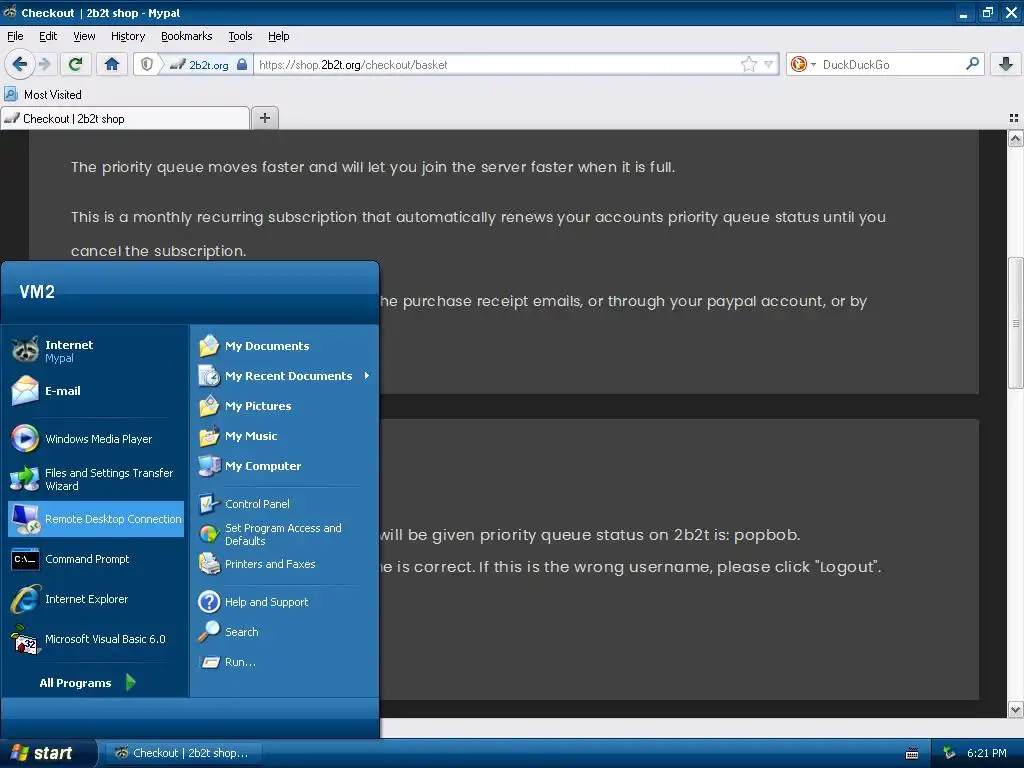Start Files and Settings Transfer Wizard
The width and height of the screenshot is (1024, 768).
[x=96, y=479]
